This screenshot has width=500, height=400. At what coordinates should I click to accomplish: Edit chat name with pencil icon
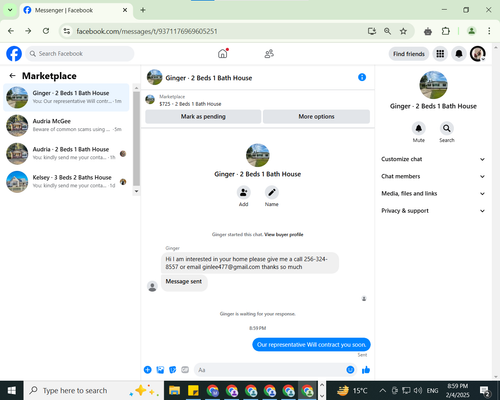click(x=272, y=192)
